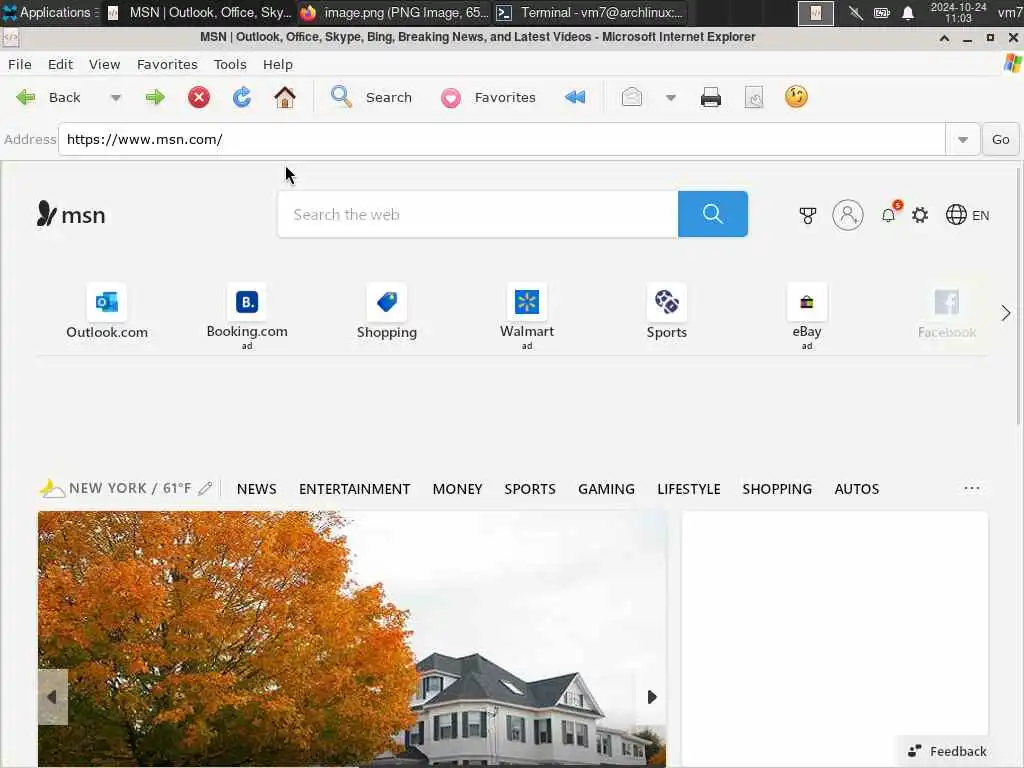Open the Favorites menu
This screenshot has width=1024, height=768.
point(167,64)
